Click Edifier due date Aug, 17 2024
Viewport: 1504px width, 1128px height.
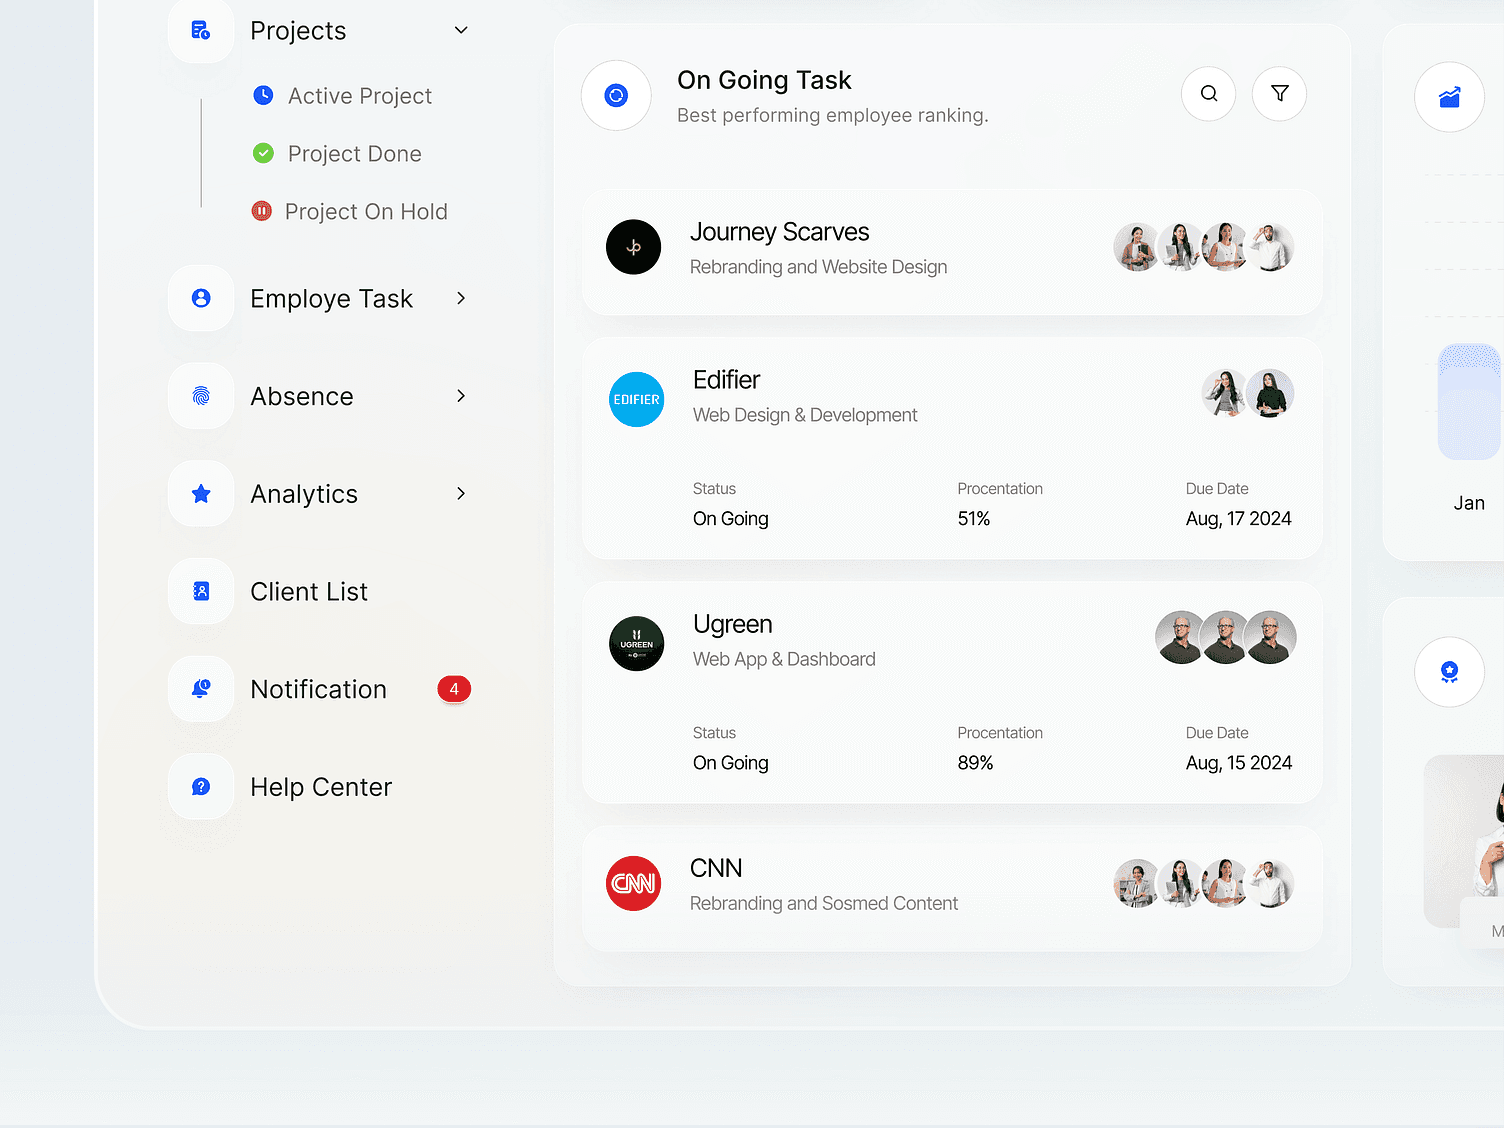[1239, 519]
